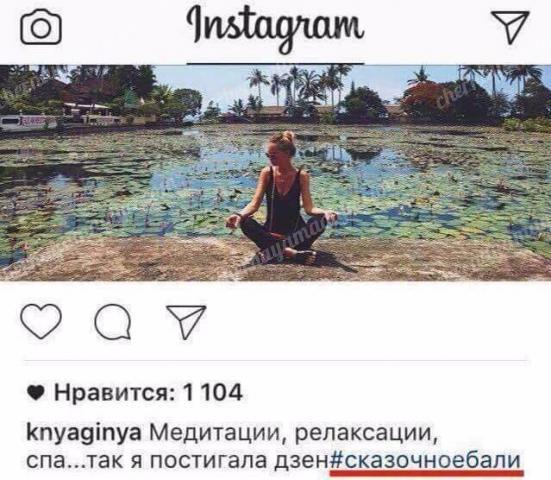Click the red flowering tree in the photo
This screenshot has height=480, width=551.
tap(427, 96)
